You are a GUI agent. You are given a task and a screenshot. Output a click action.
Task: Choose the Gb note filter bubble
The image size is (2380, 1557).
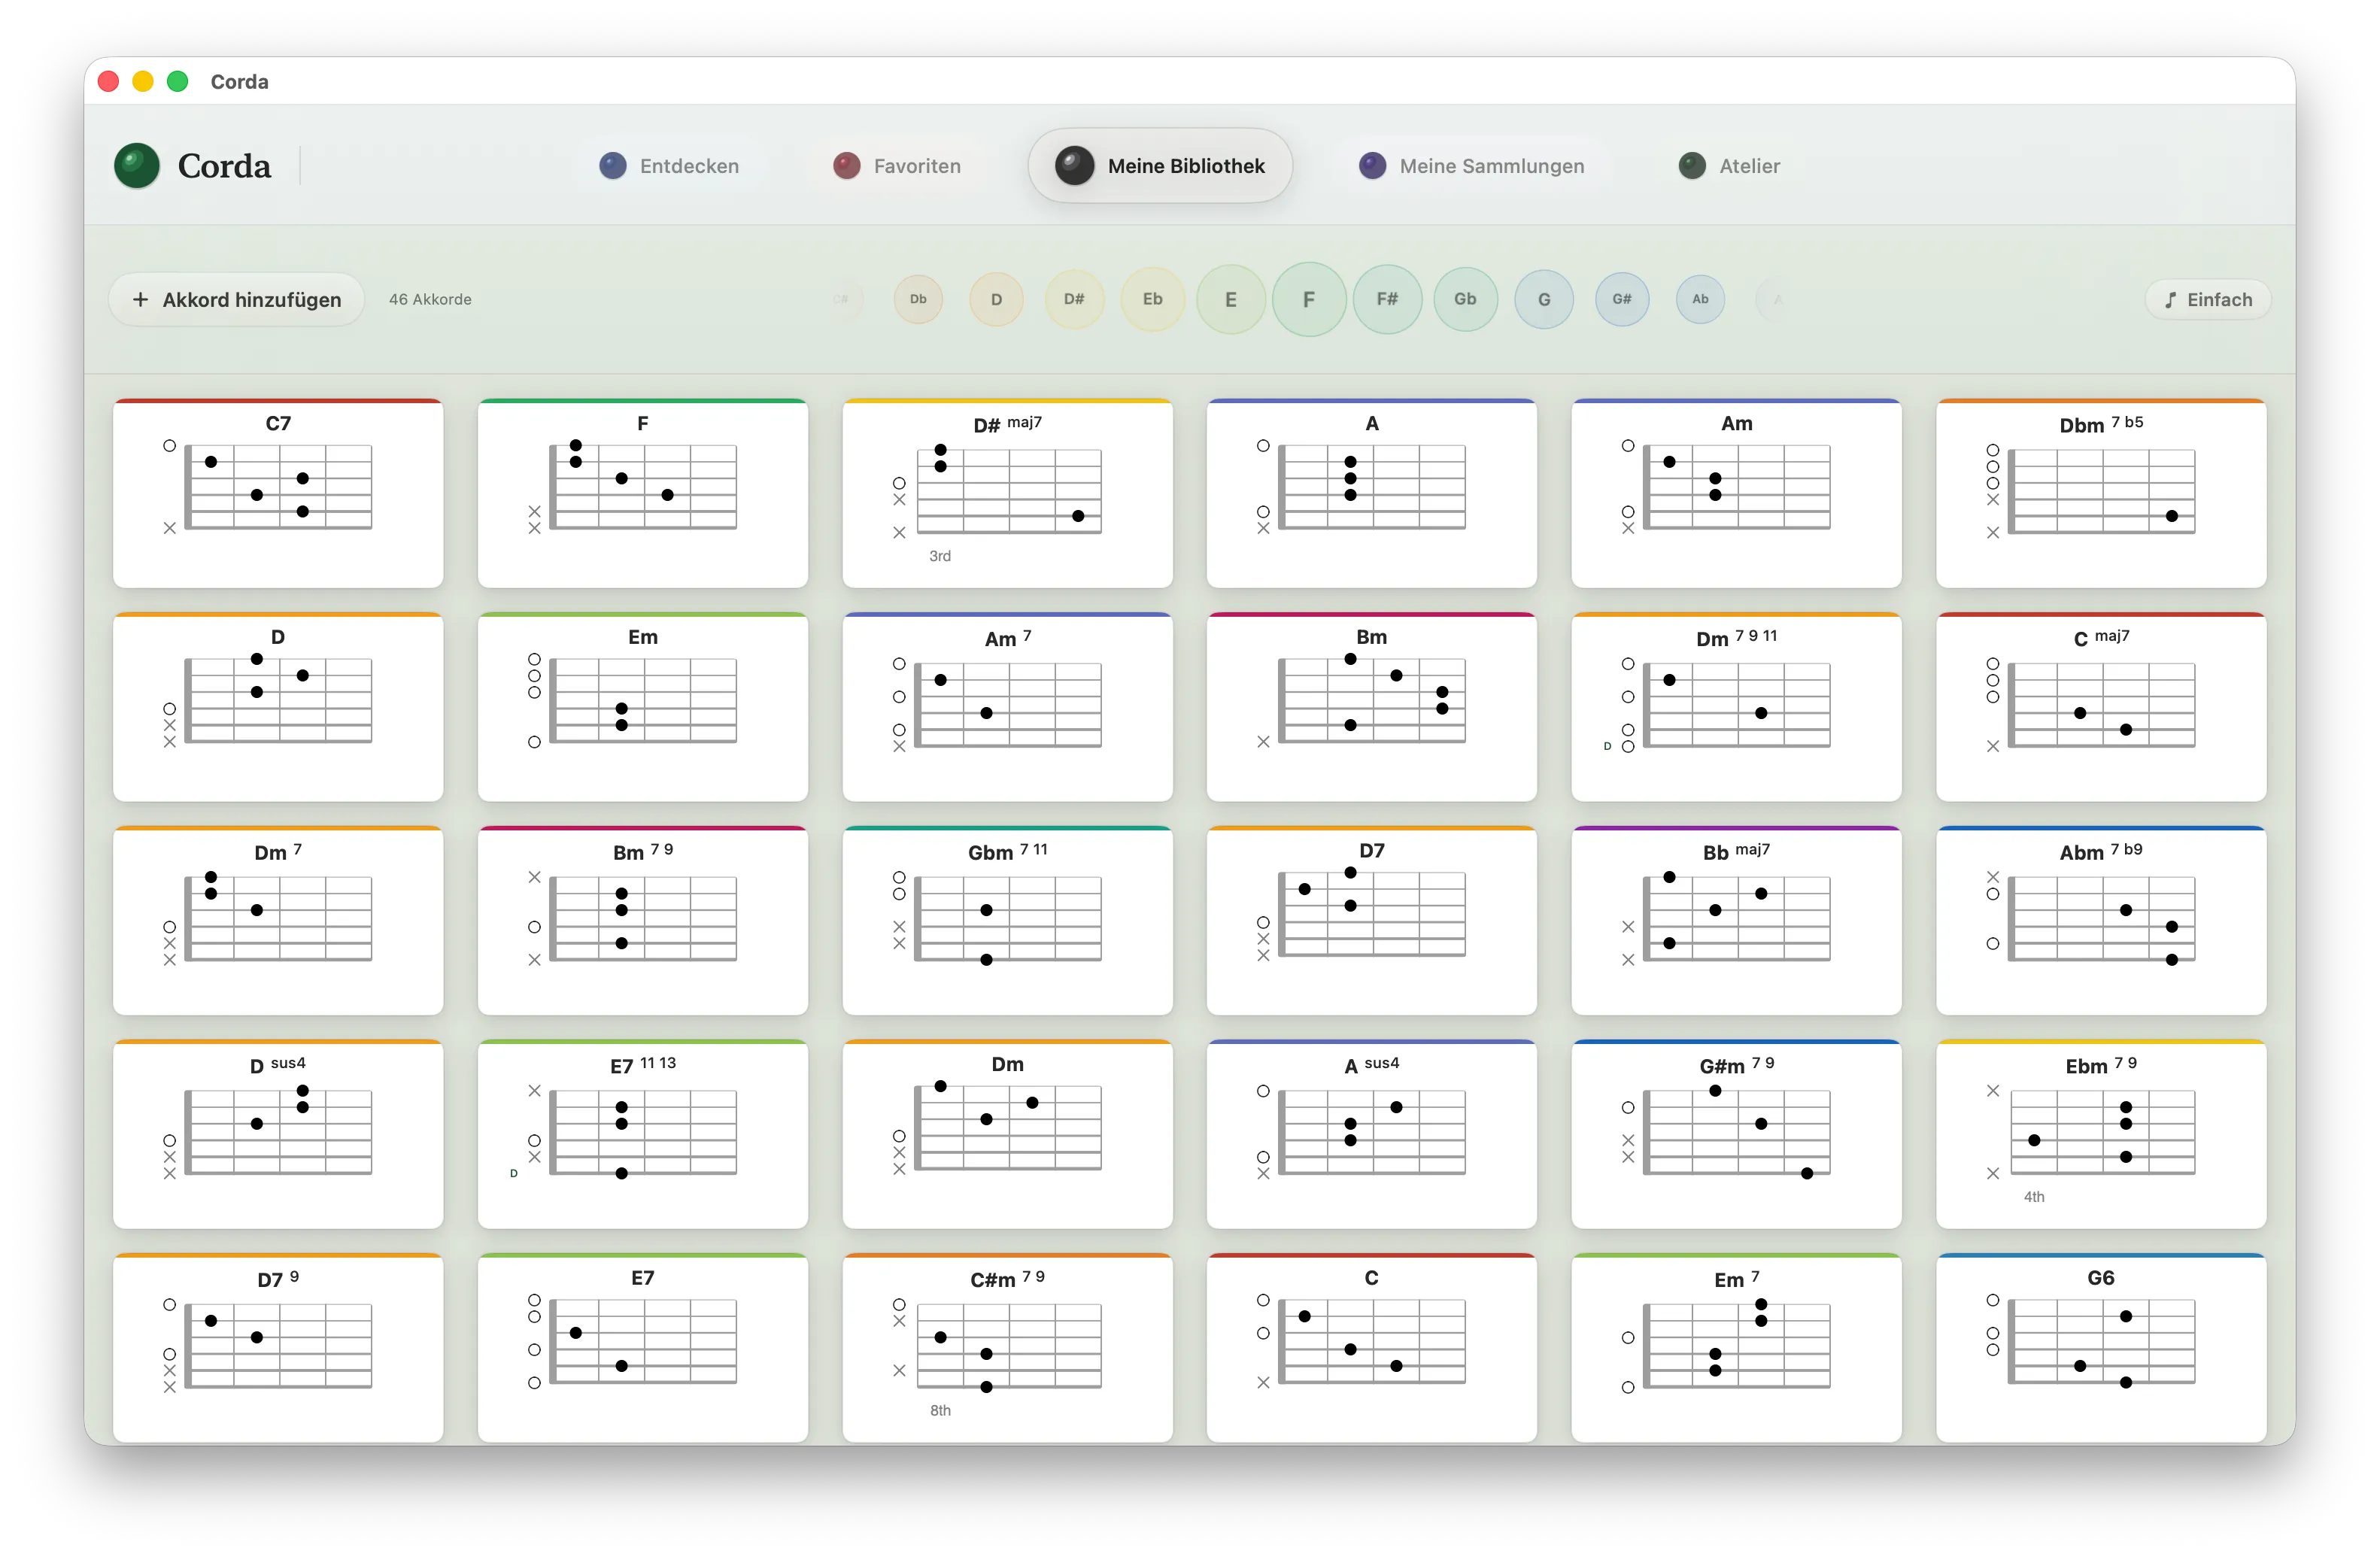coord(1465,299)
